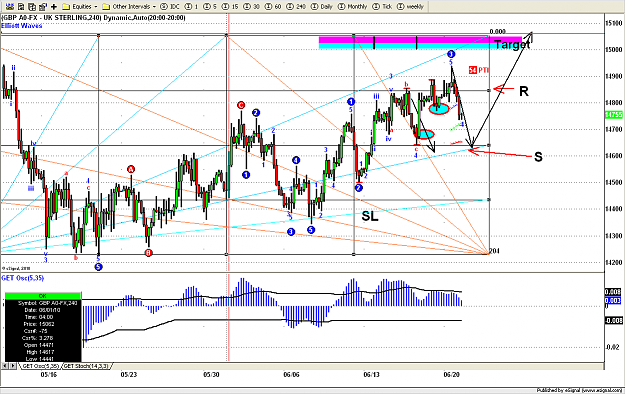This screenshot has height=394, width=625.
Task: Click the High 14617 row in cursor window
Action: [x=43, y=352]
